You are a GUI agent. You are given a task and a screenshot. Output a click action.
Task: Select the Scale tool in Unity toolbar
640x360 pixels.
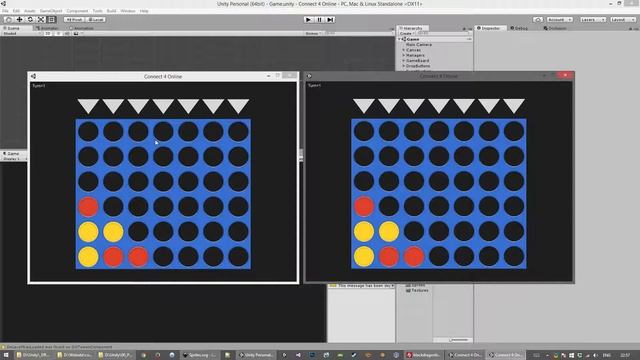tap(41, 20)
